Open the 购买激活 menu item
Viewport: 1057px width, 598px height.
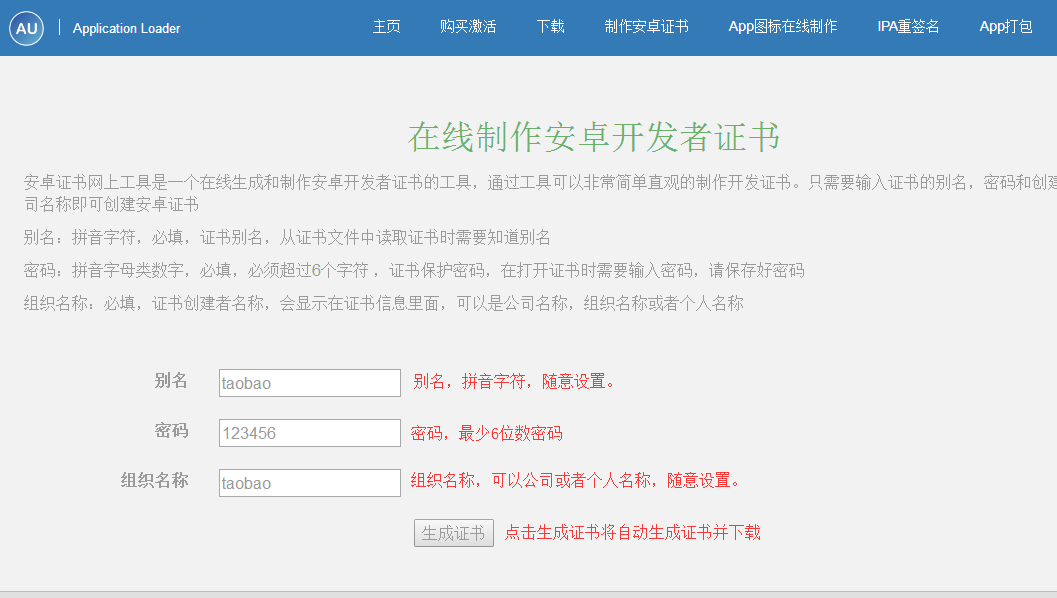click(x=468, y=27)
